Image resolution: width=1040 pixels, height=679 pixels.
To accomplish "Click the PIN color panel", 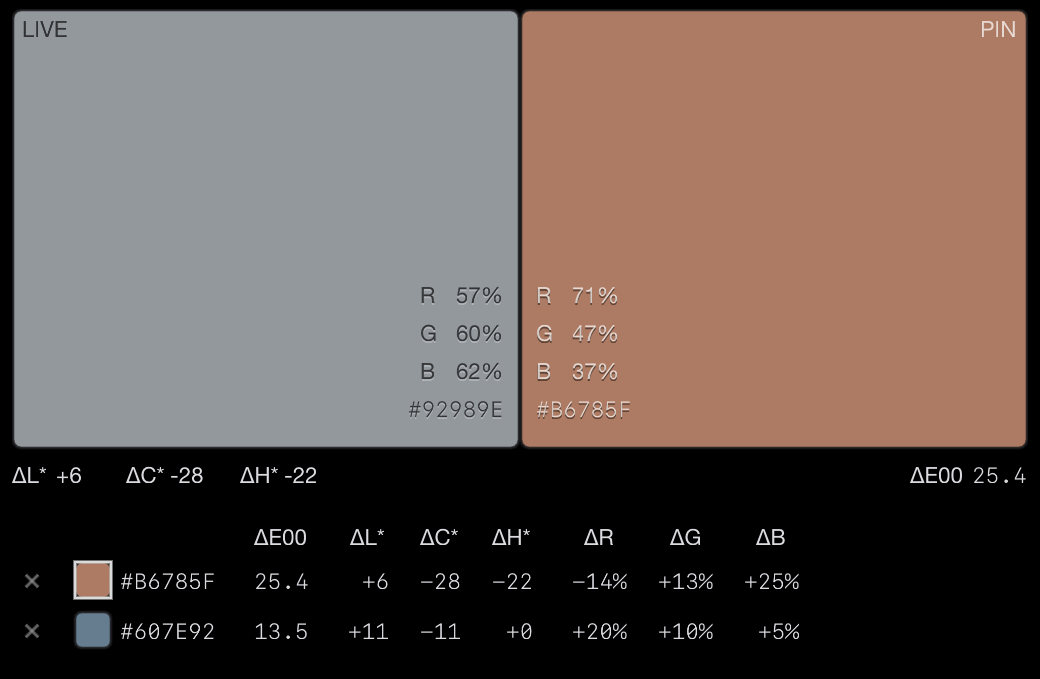I will click(774, 229).
